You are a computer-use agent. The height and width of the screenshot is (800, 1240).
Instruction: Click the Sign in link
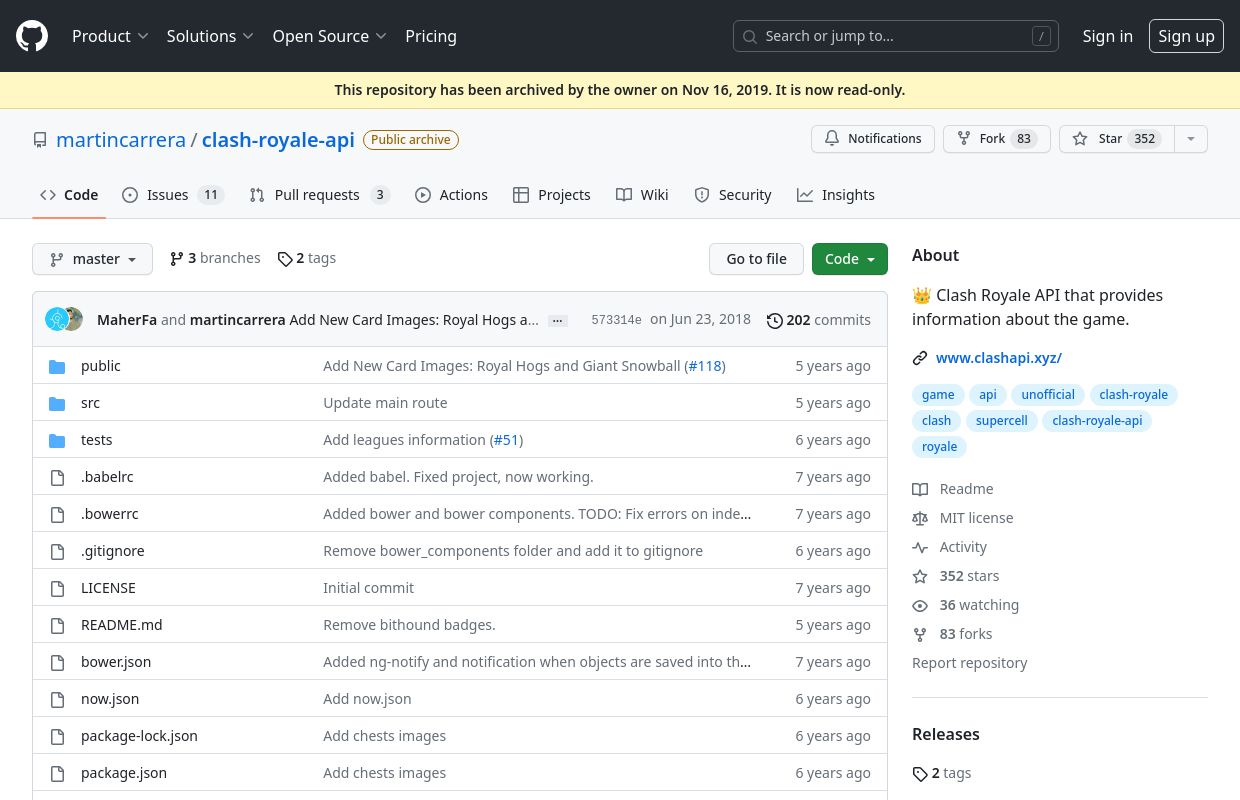pyautogui.click(x=1108, y=36)
